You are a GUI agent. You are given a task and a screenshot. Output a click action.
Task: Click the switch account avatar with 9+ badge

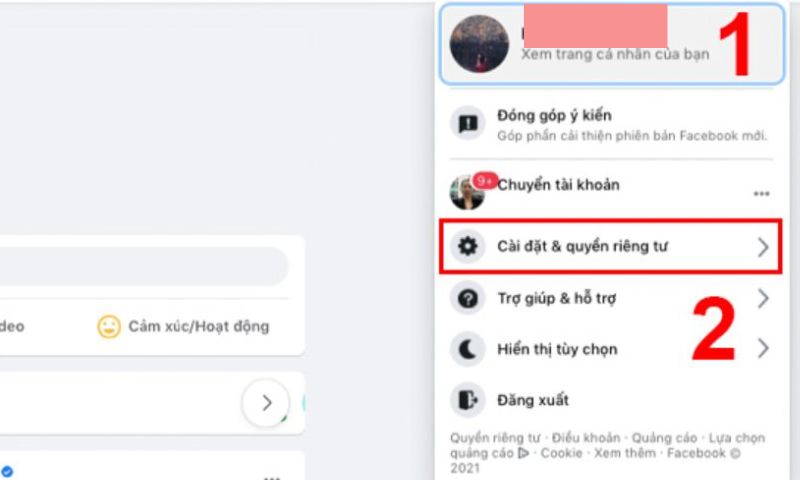(467, 193)
